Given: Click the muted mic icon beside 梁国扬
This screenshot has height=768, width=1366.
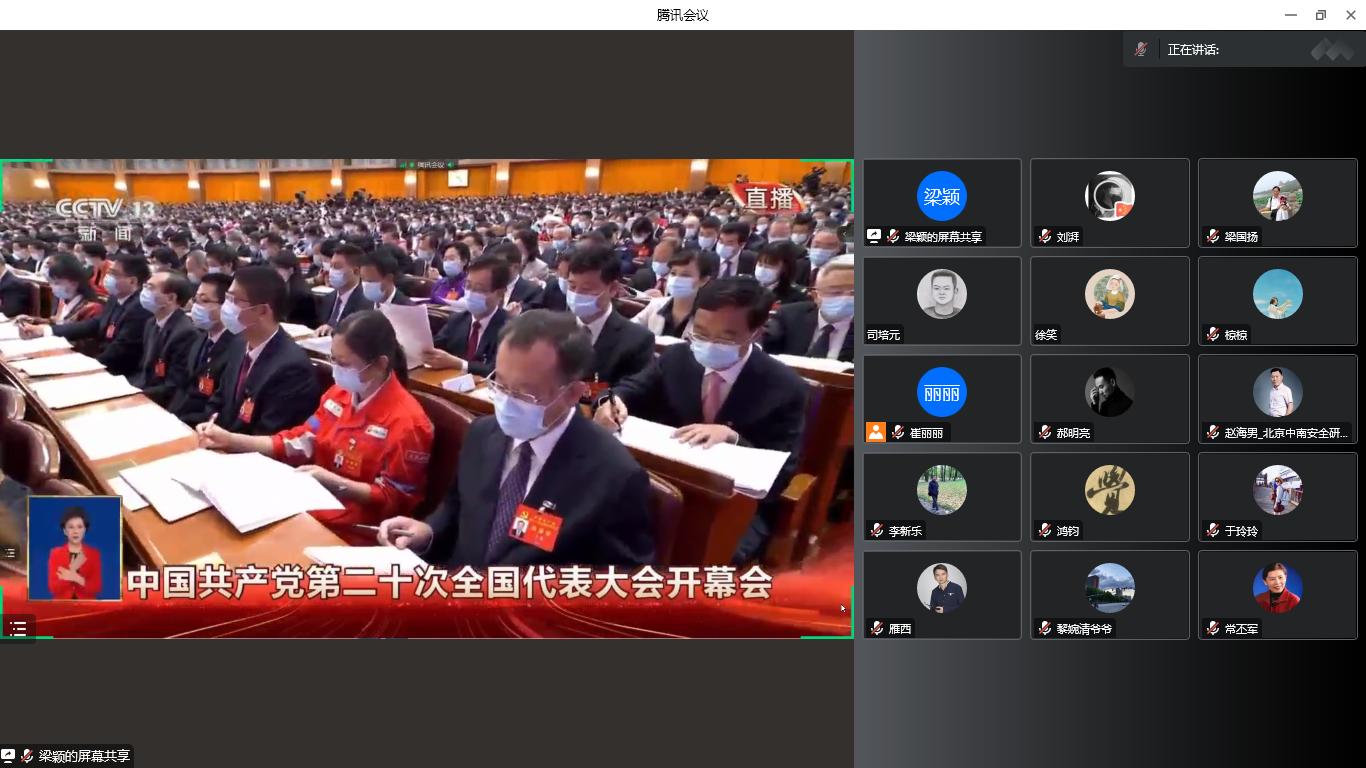Looking at the screenshot, I should coord(1213,237).
